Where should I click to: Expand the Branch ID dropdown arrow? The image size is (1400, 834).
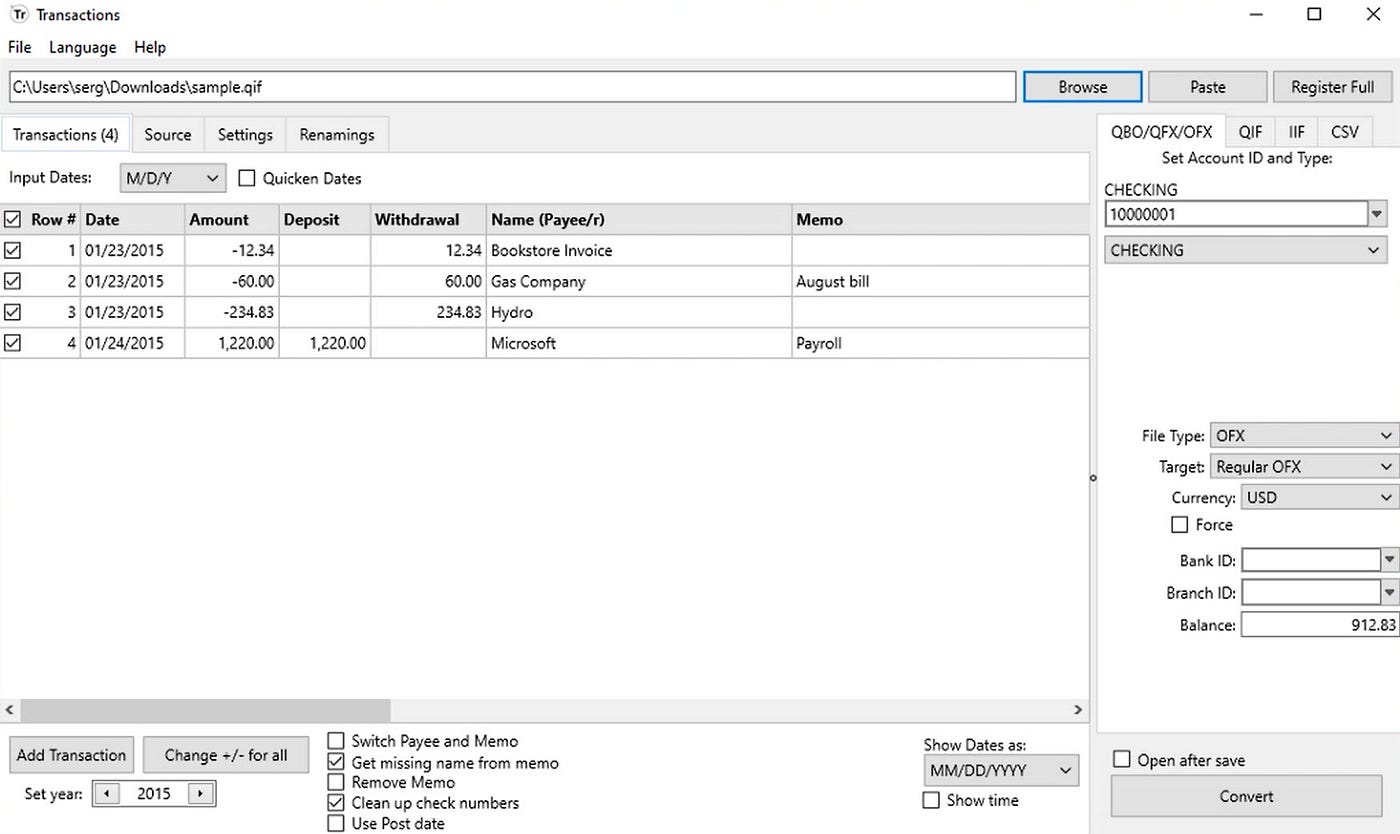coord(1388,592)
